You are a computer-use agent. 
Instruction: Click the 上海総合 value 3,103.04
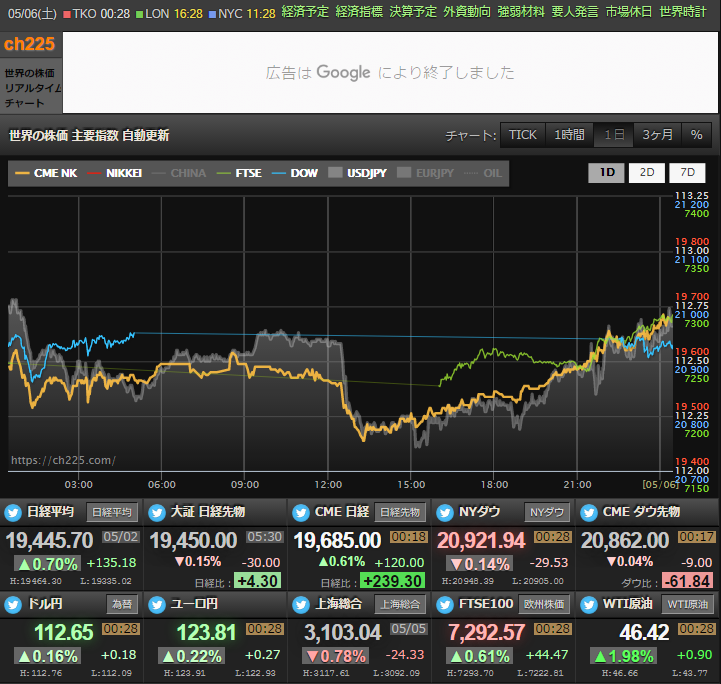[x=343, y=633]
